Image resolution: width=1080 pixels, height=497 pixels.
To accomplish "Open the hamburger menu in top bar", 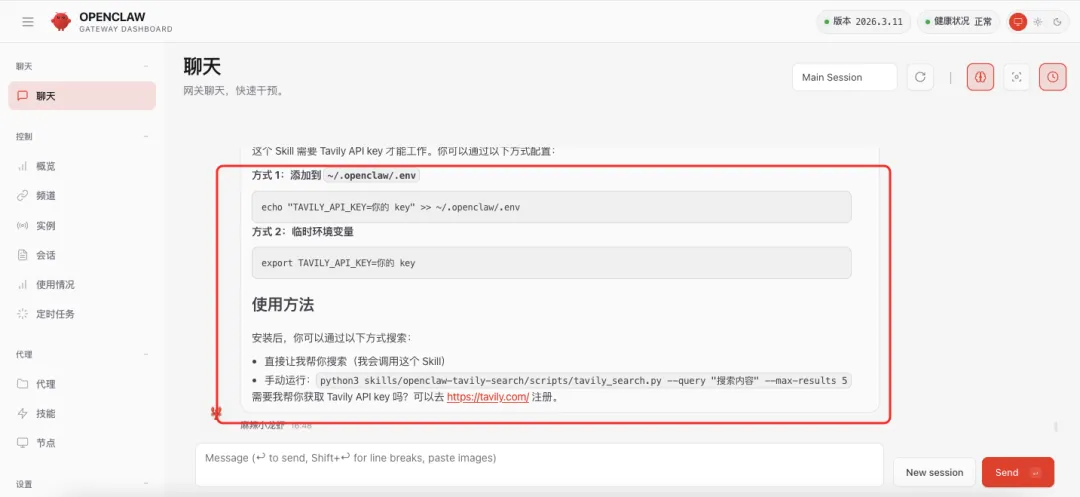I will (x=28, y=22).
